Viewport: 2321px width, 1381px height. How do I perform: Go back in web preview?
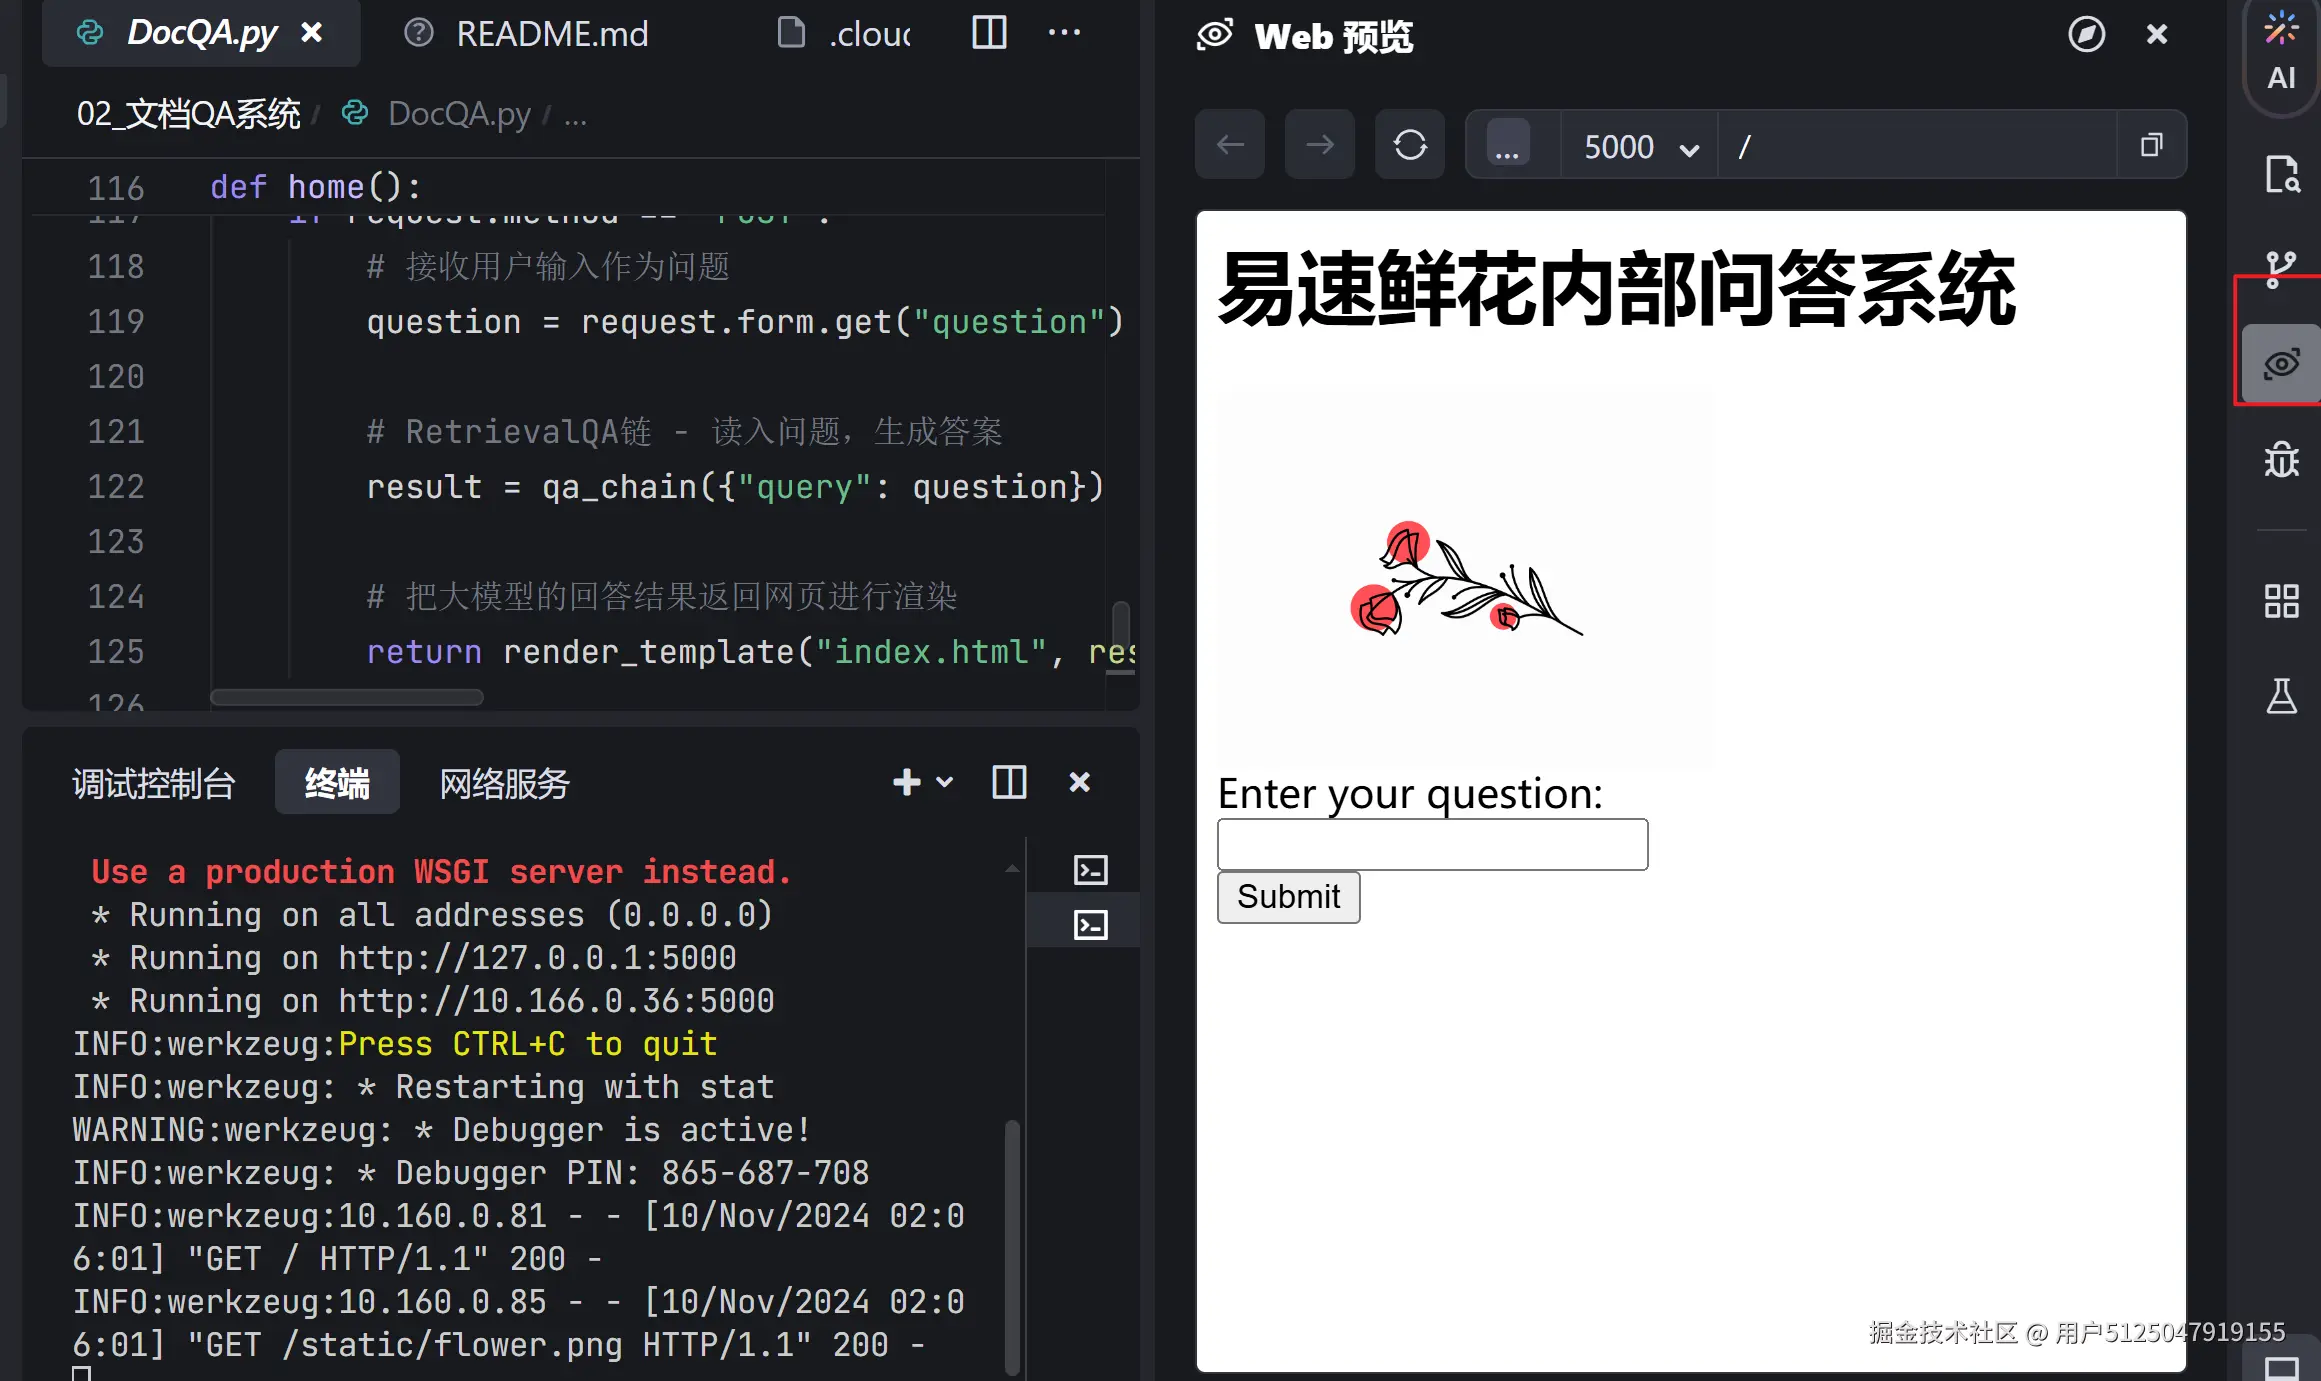1230,145
